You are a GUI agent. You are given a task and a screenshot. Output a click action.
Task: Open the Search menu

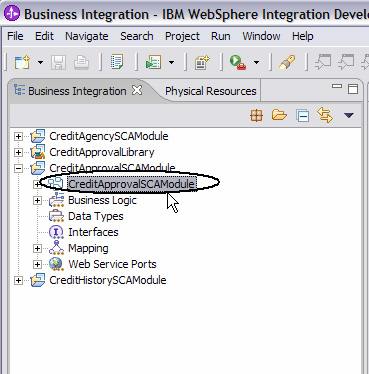[x=137, y=36]
